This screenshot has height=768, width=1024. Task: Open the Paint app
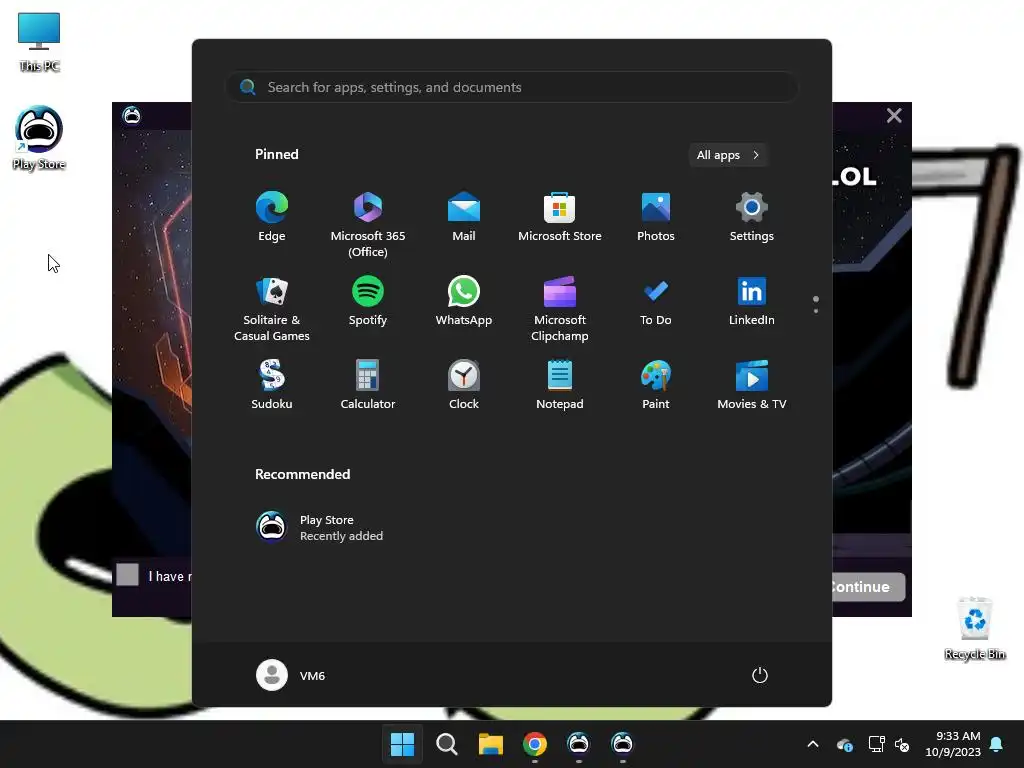[656, 385]
